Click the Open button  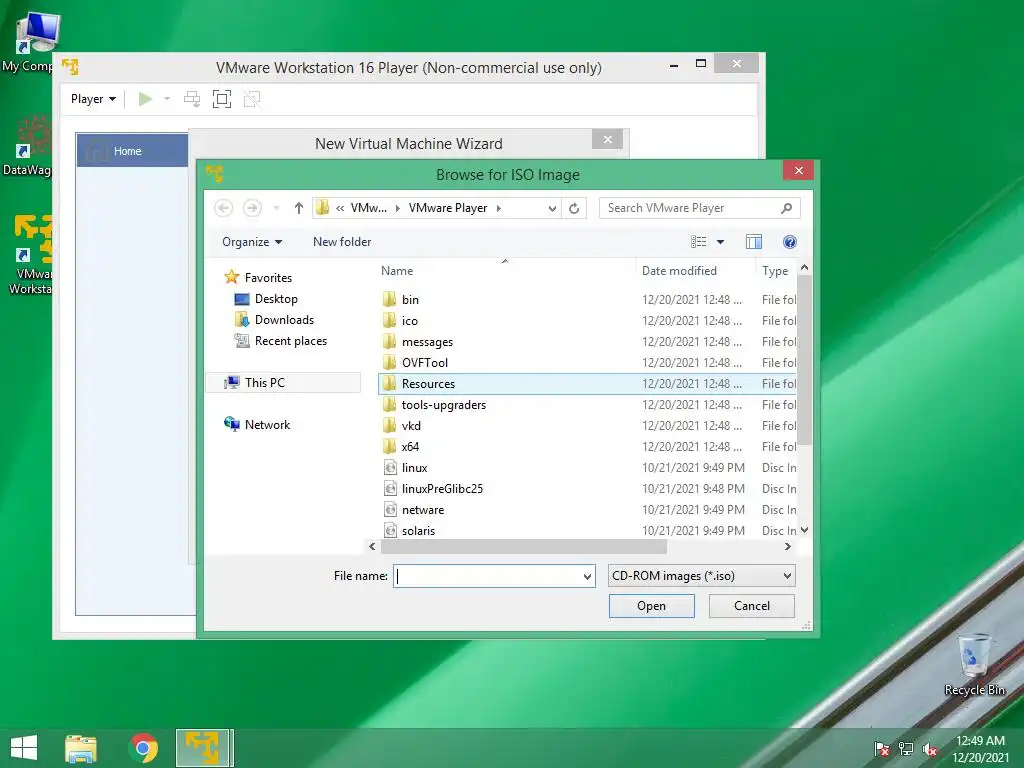tap(651, 606)
